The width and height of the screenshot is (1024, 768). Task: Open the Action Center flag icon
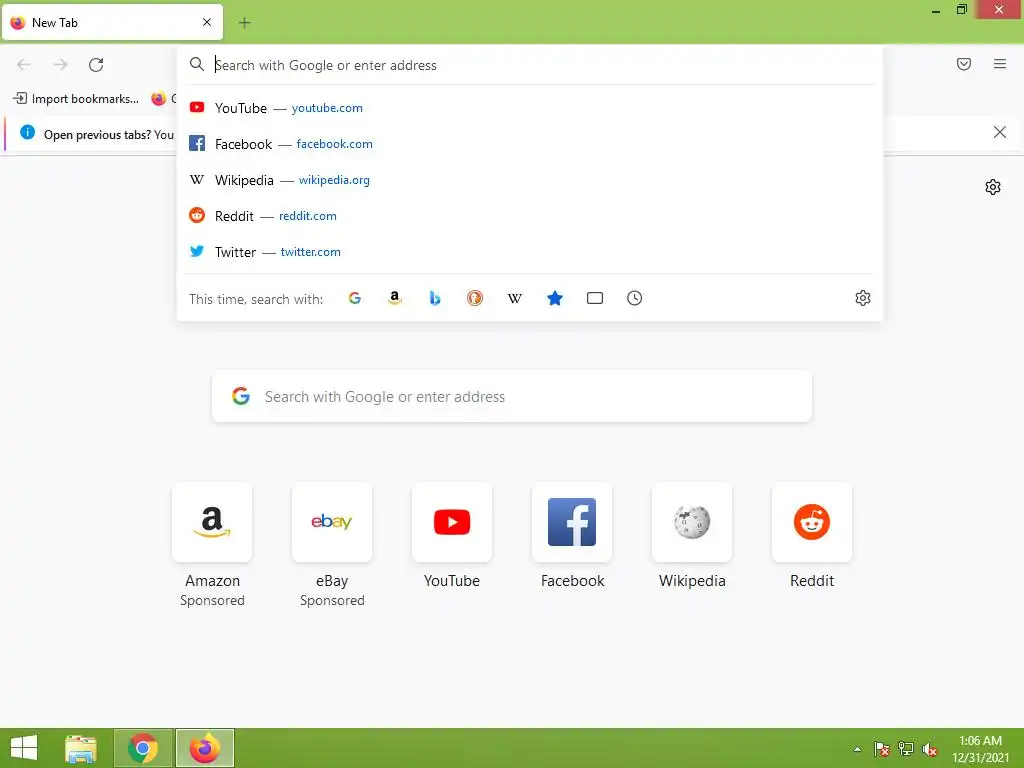(882, 749)
